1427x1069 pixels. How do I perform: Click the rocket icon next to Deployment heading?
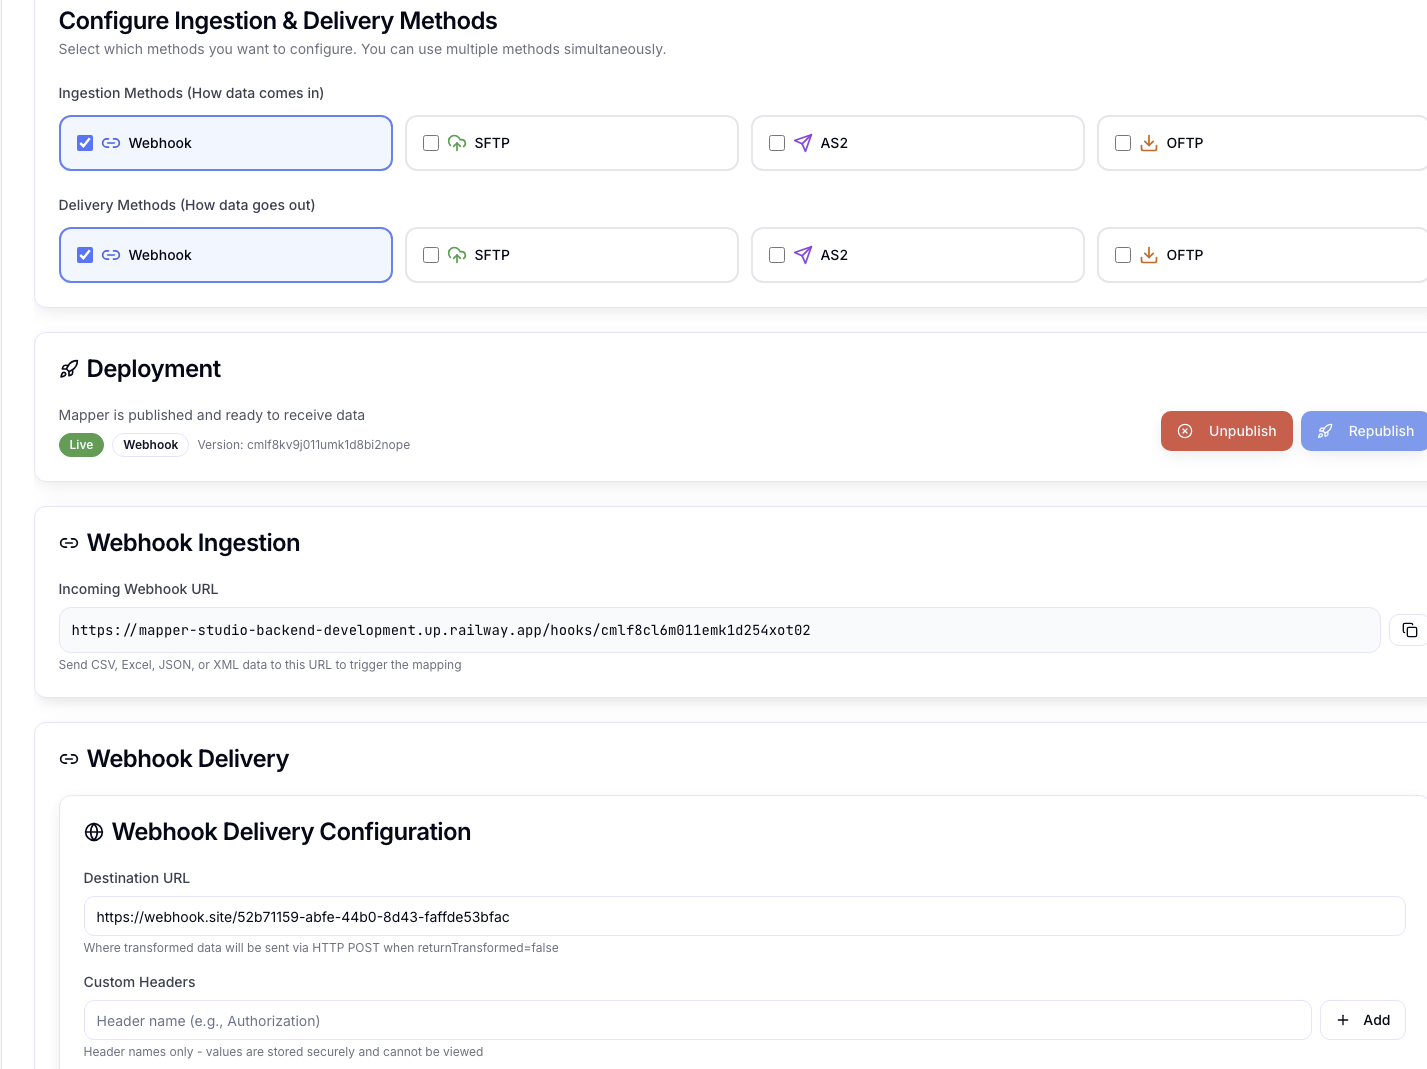(x=69, y=369)
